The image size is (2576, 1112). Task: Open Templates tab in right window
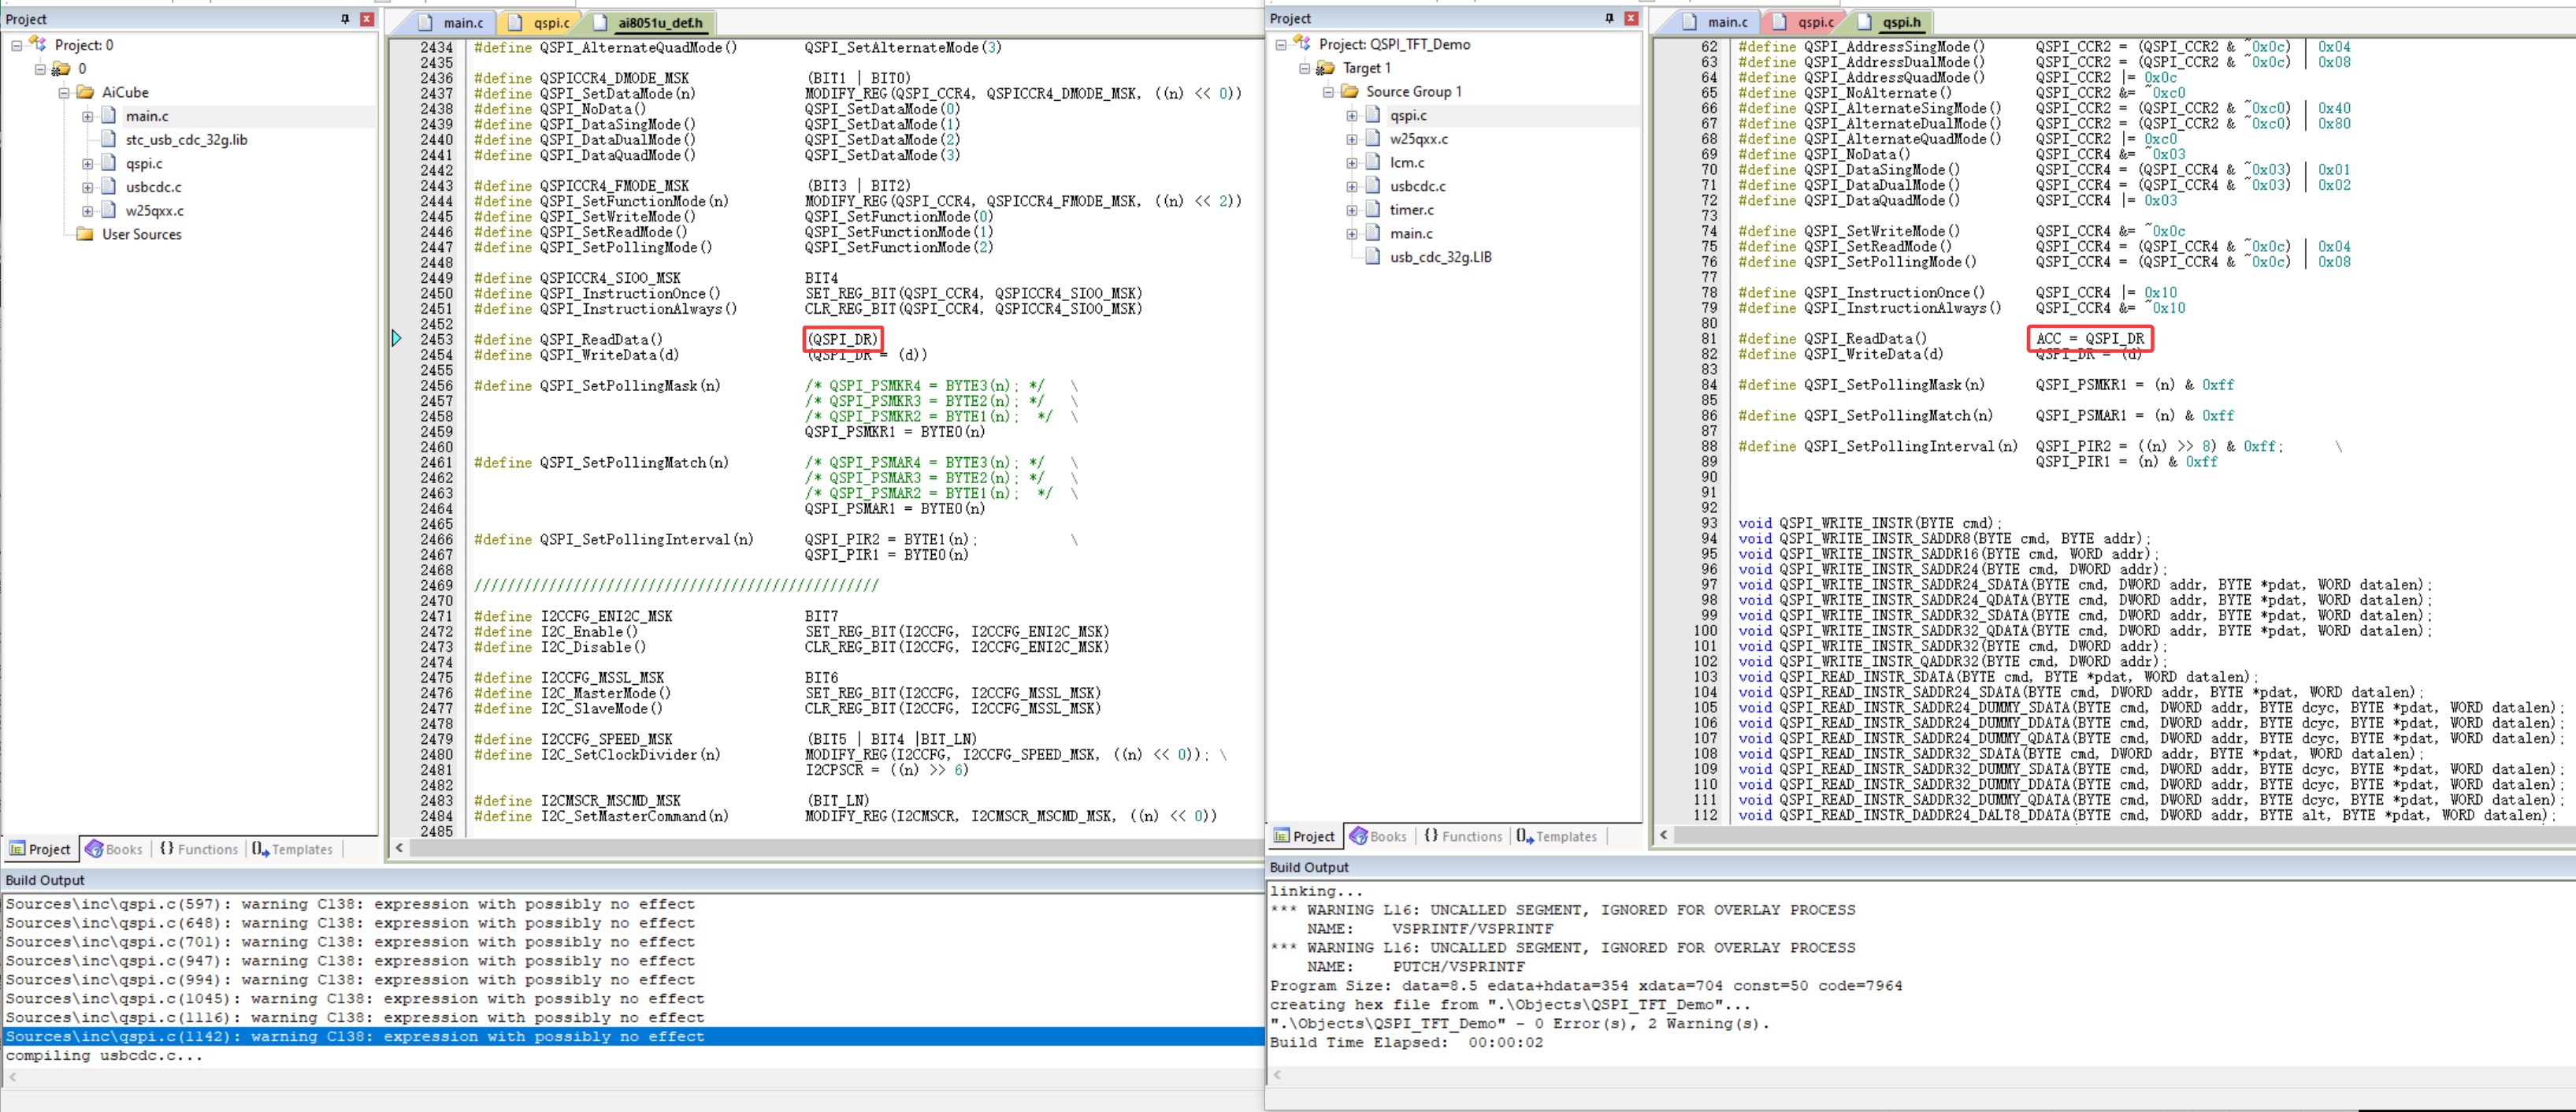point(1556,836)
